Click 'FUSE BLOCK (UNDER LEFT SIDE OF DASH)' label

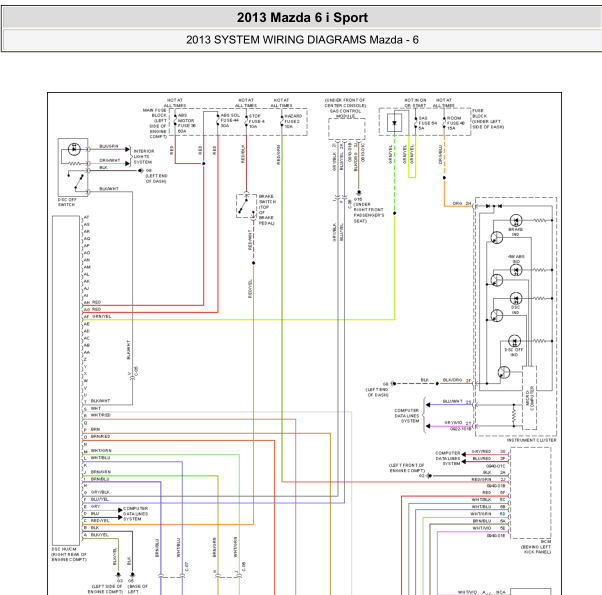pos(488,119)
